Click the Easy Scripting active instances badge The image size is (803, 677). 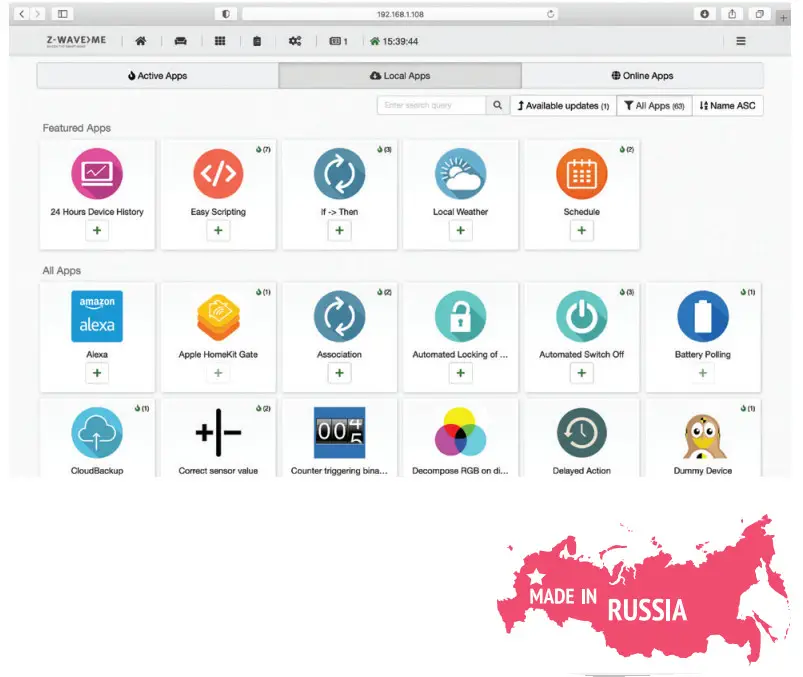(x=263, y=150)
